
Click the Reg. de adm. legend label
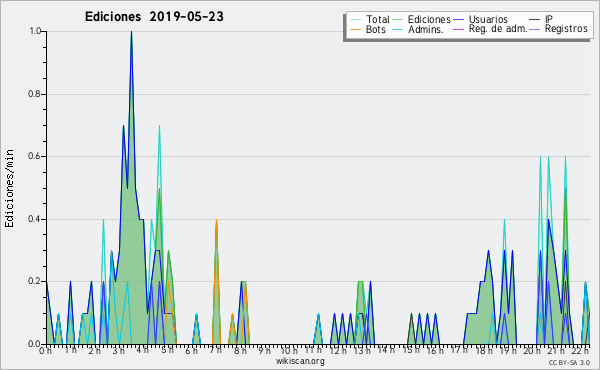498,29
